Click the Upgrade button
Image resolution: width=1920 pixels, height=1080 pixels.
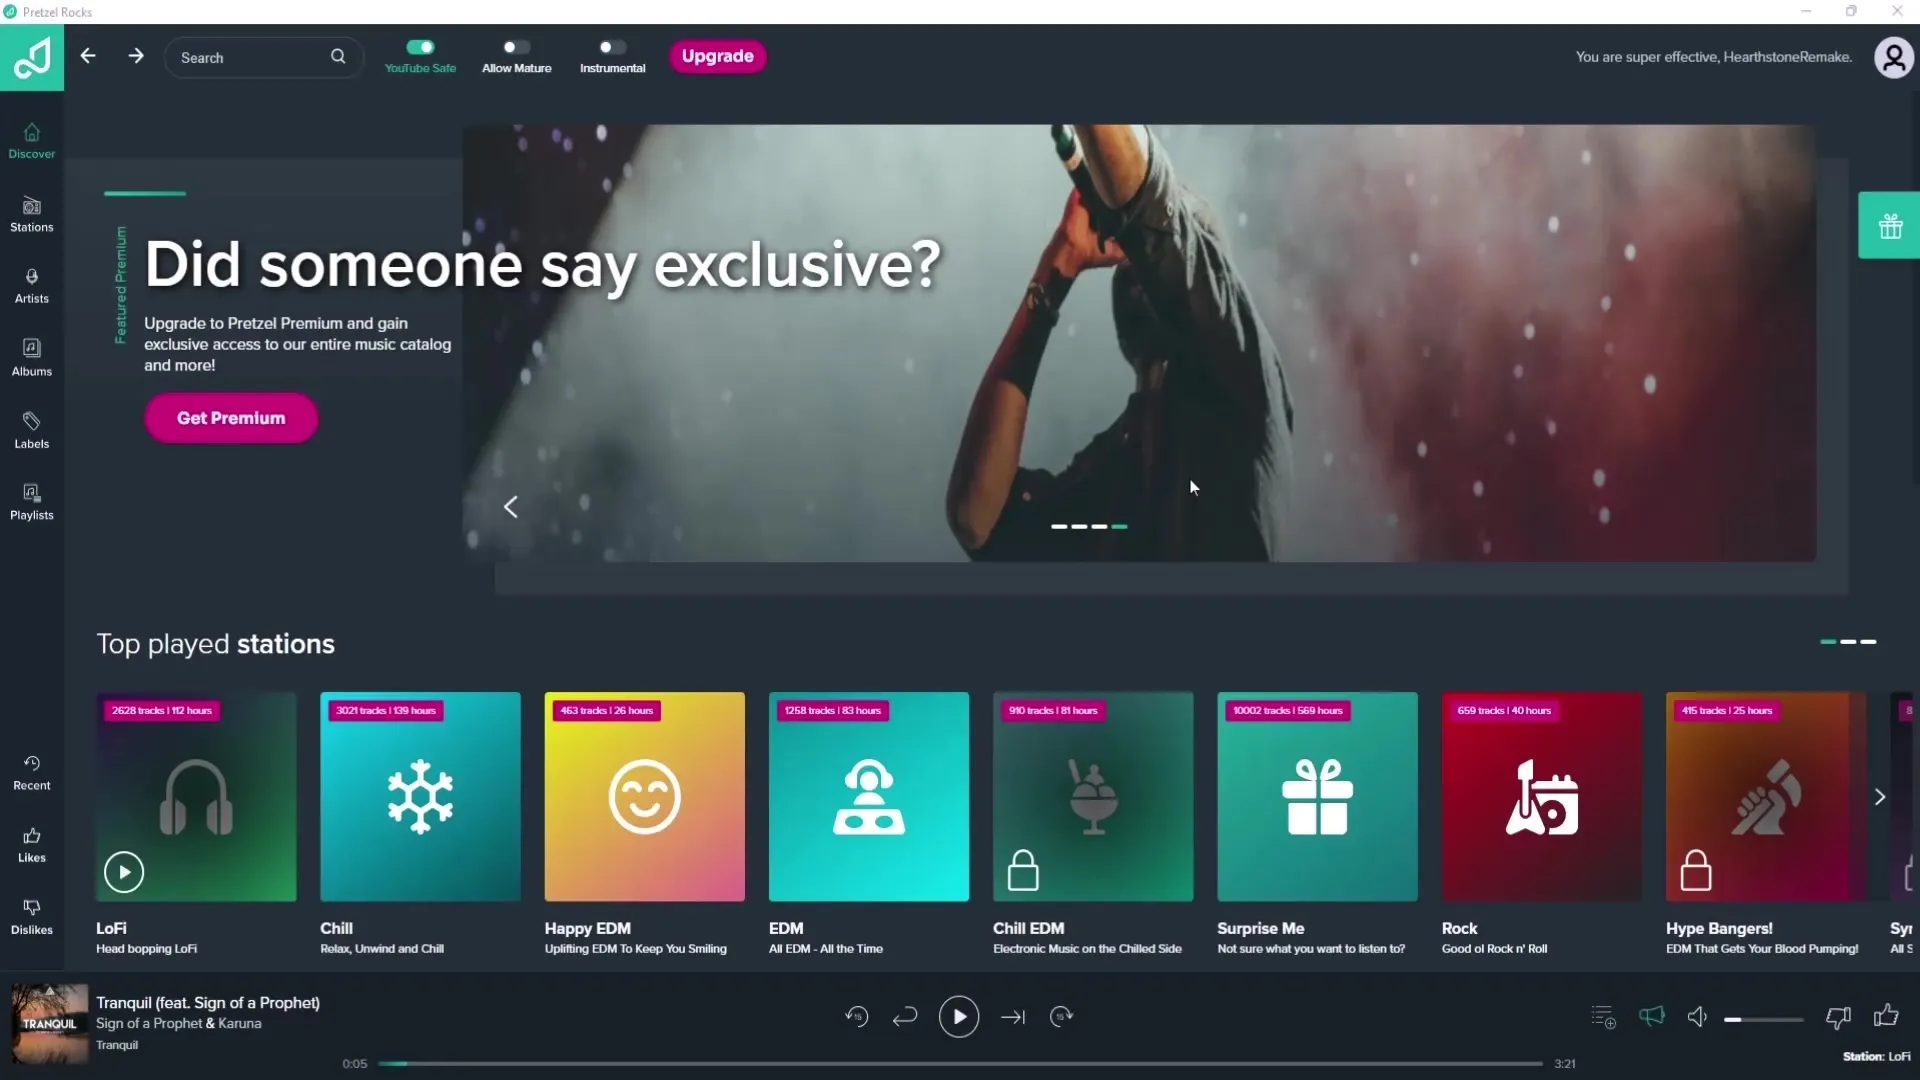716,55
